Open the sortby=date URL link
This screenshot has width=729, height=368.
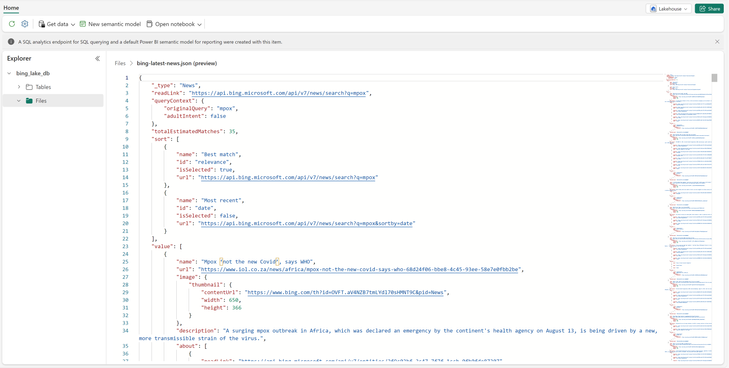pyautogui.click(x=306, y=223)
